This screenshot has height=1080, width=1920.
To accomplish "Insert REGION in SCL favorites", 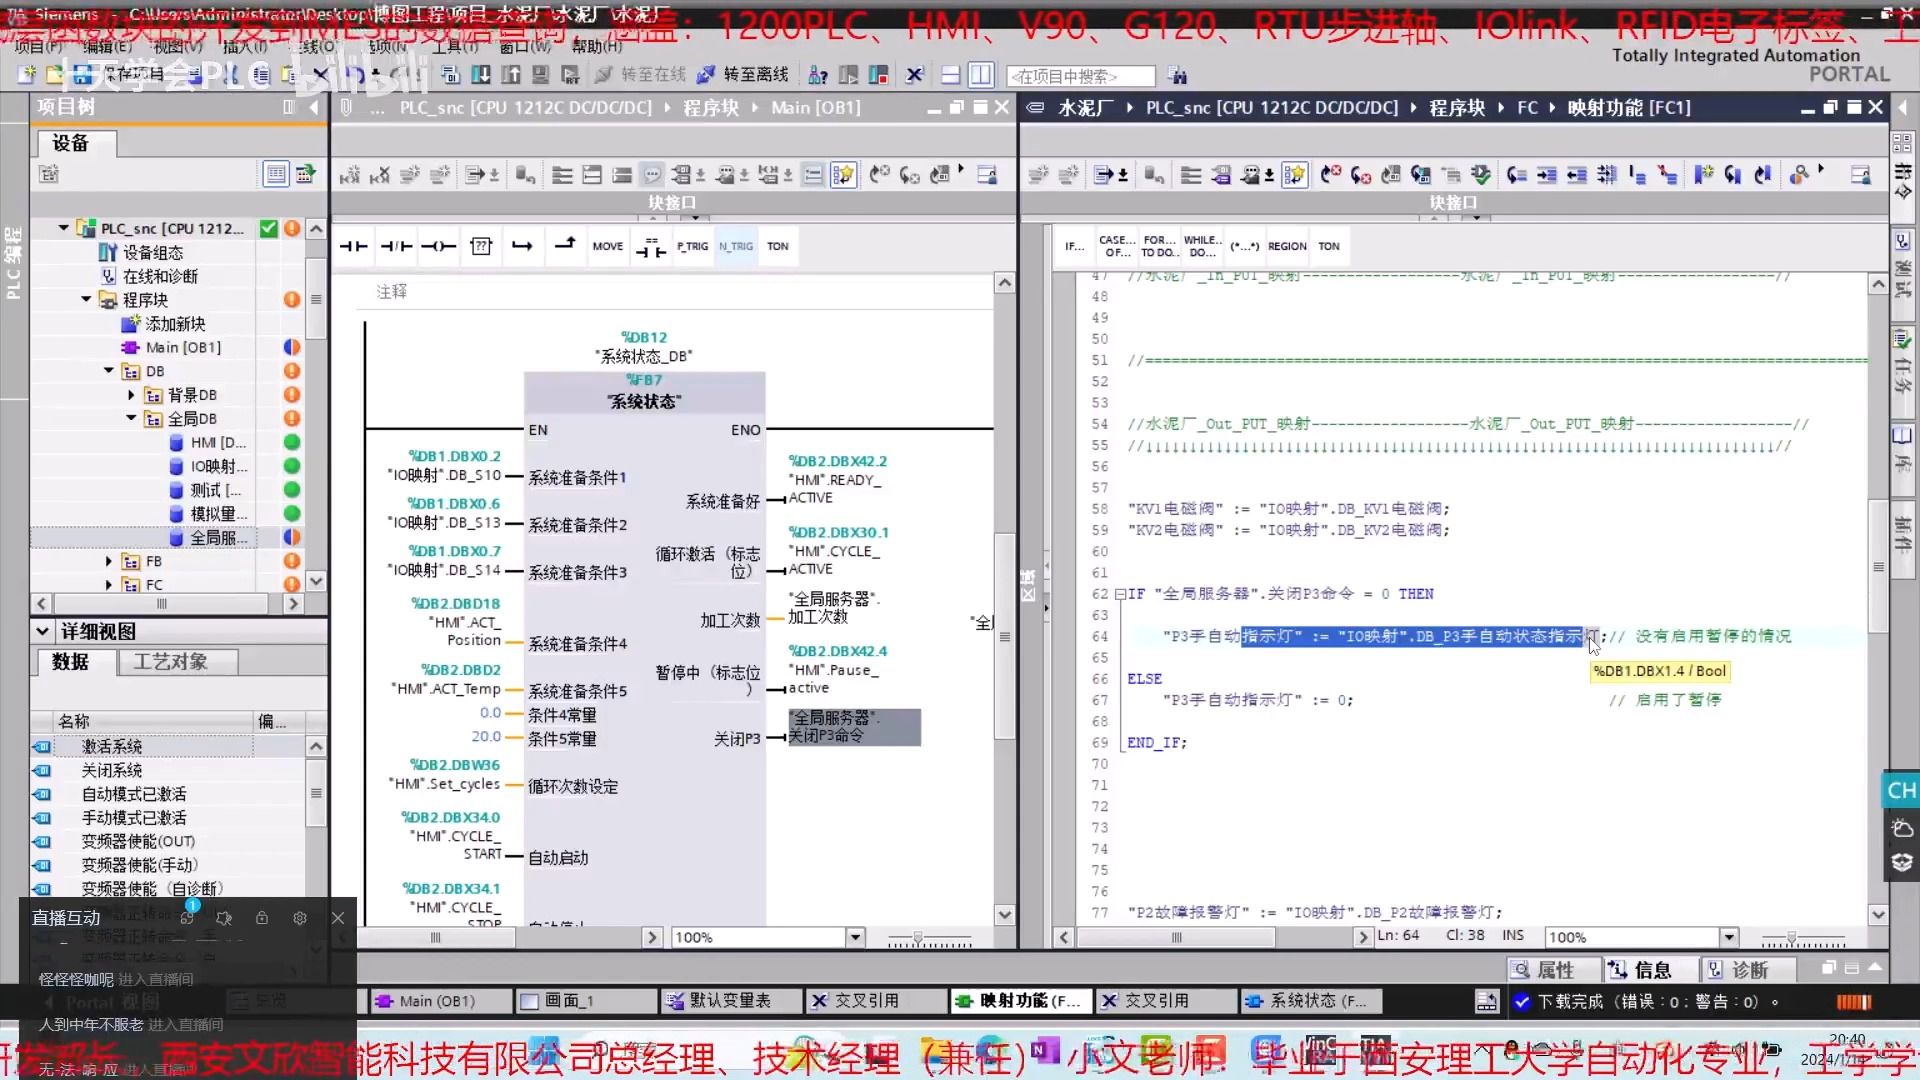I will (1287, 246).
